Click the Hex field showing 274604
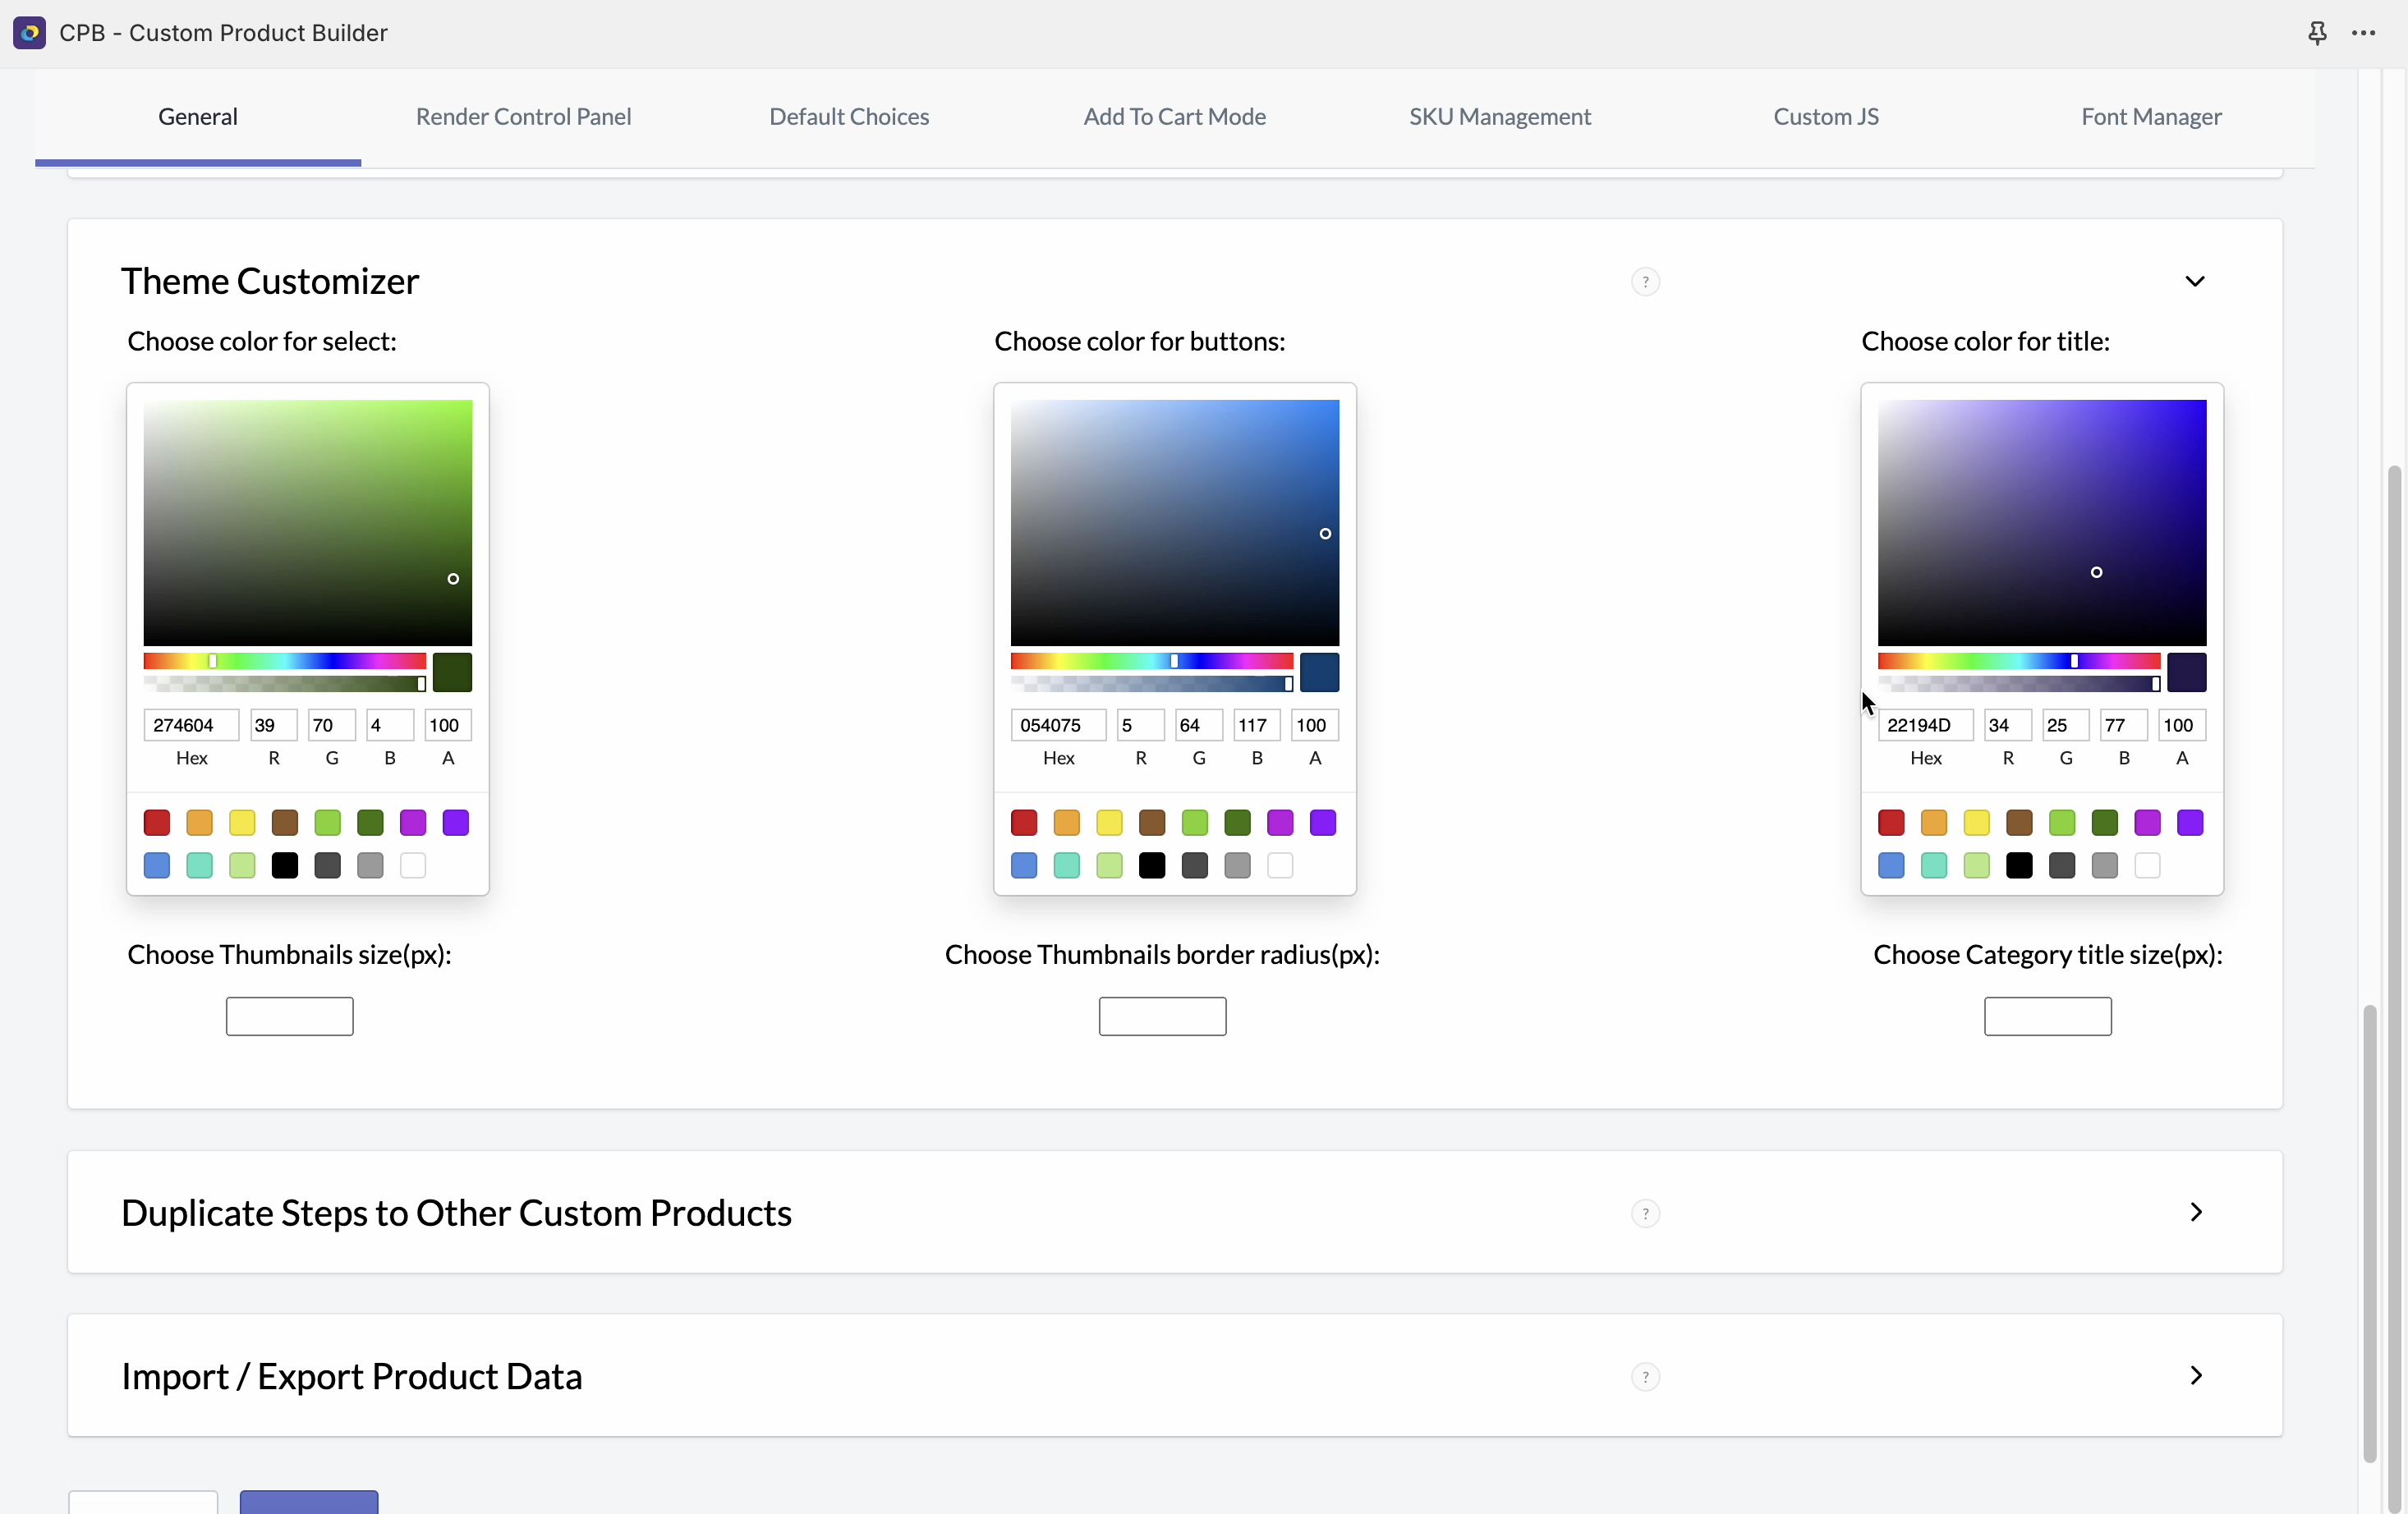The height and width of the screenshot is (1514, 2408). 191,725
